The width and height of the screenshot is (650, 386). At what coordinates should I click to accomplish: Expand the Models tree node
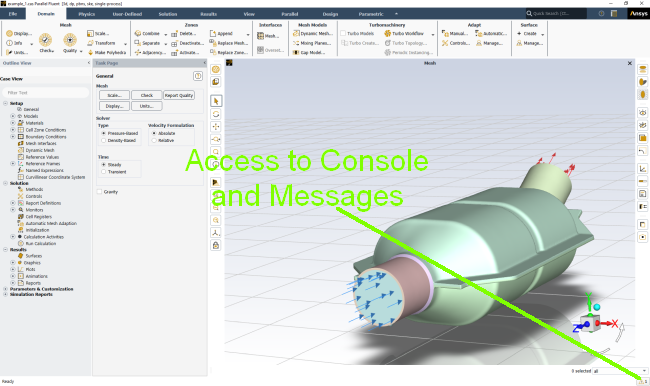[x=13, y=116]
